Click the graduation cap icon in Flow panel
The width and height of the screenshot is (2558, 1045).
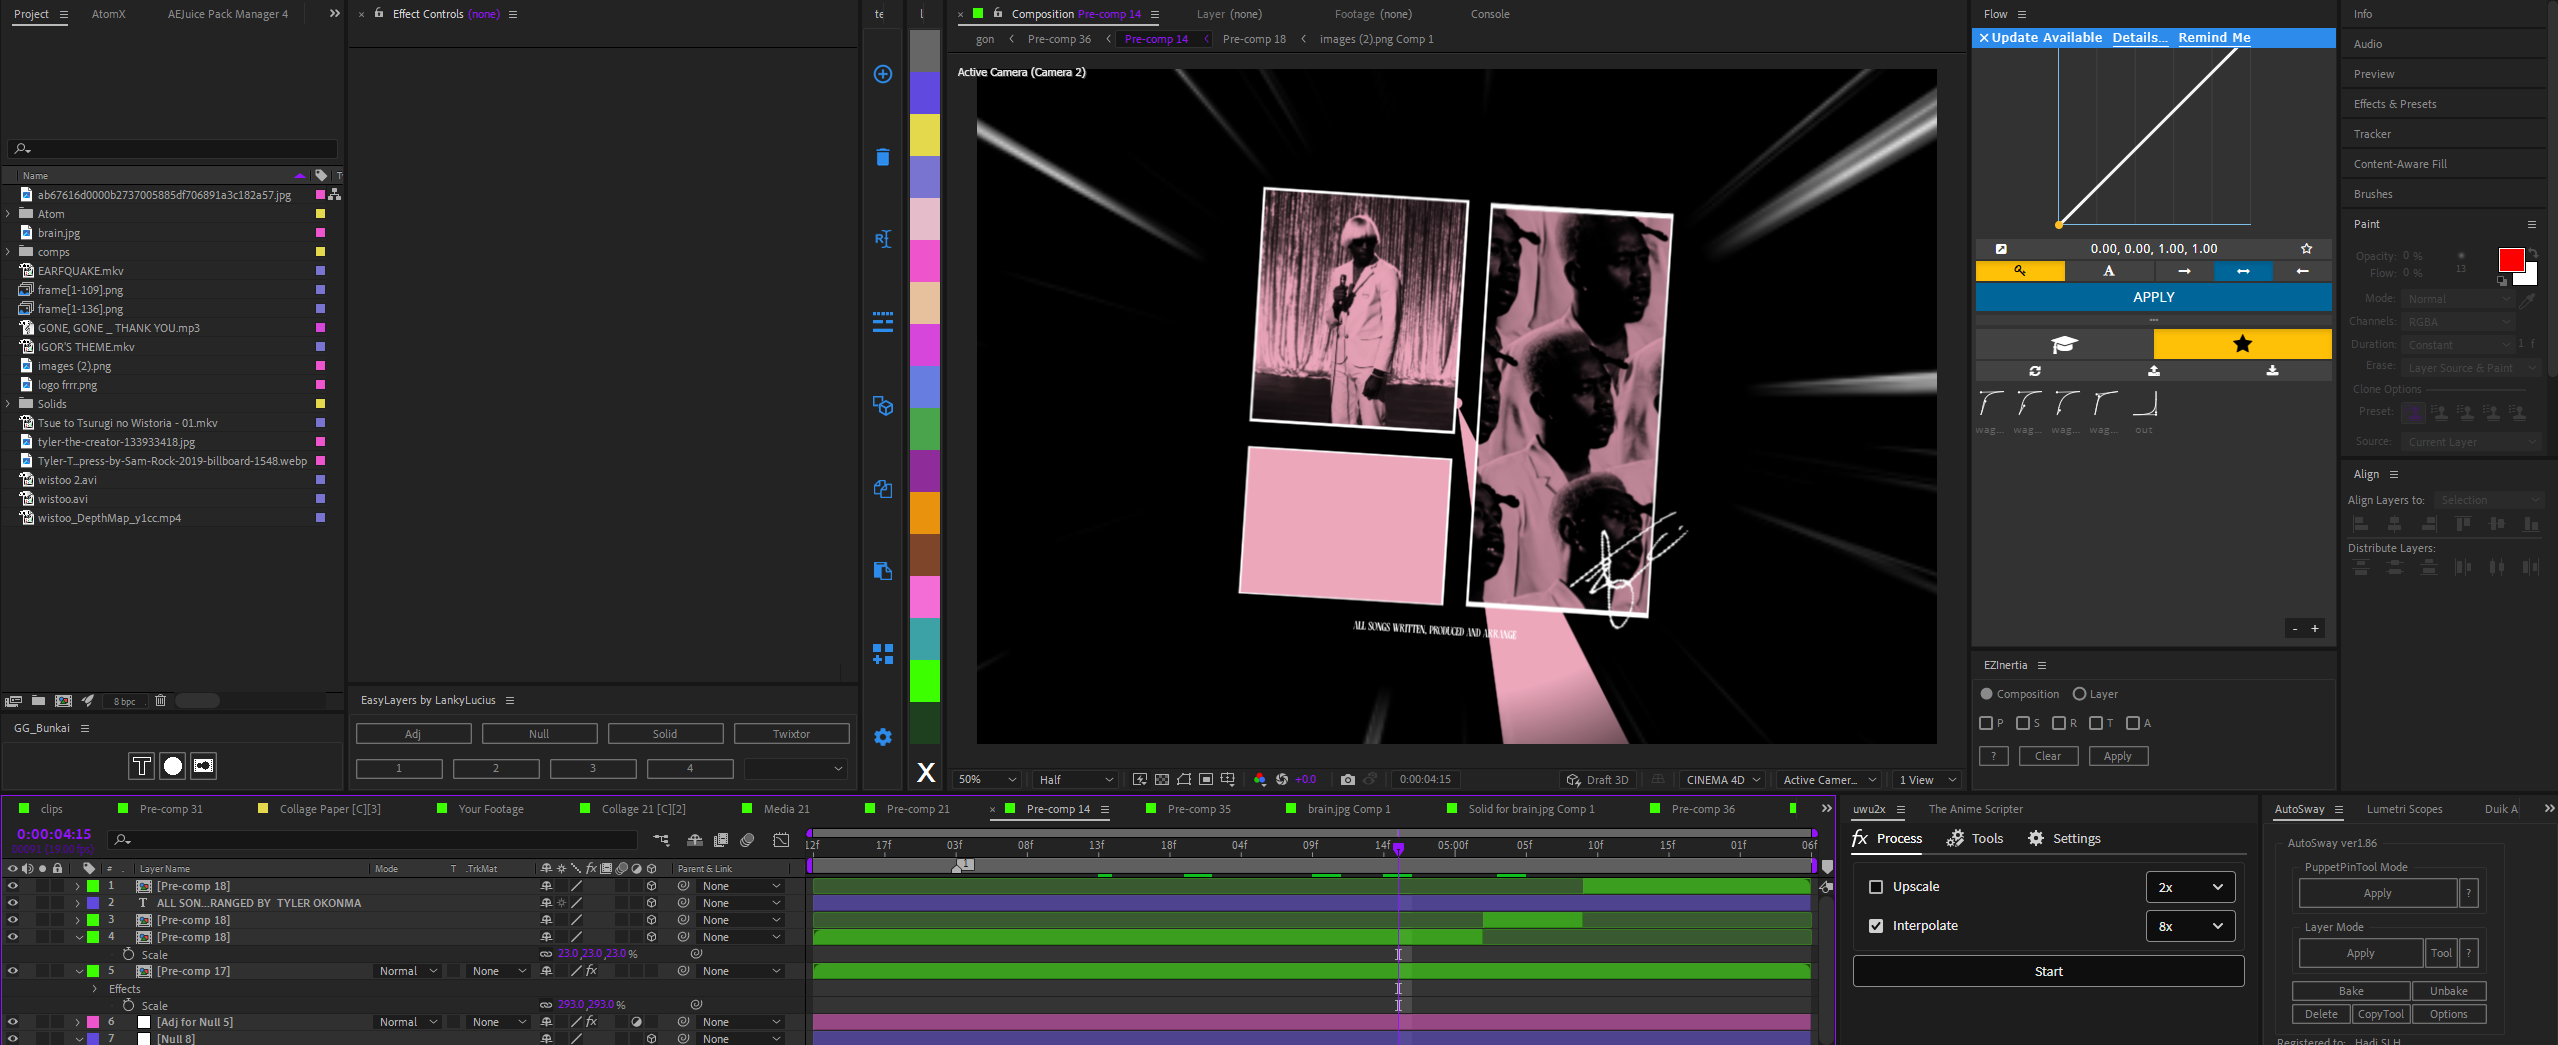(2064, 344)
